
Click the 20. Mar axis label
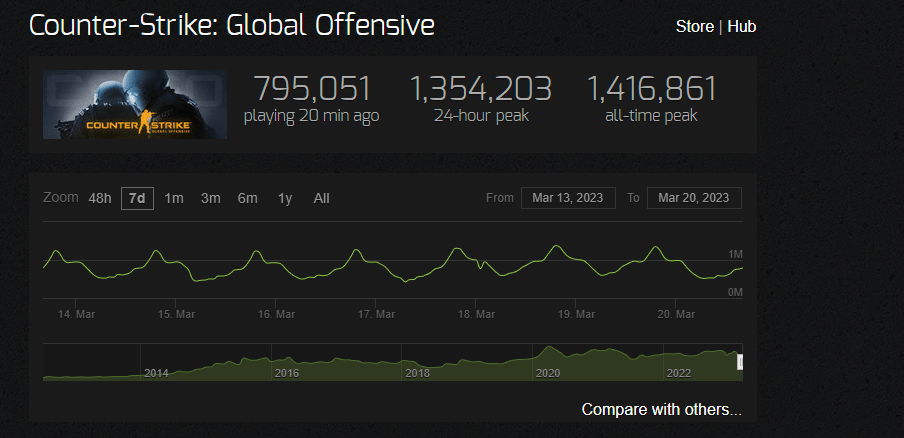point(676,315)
